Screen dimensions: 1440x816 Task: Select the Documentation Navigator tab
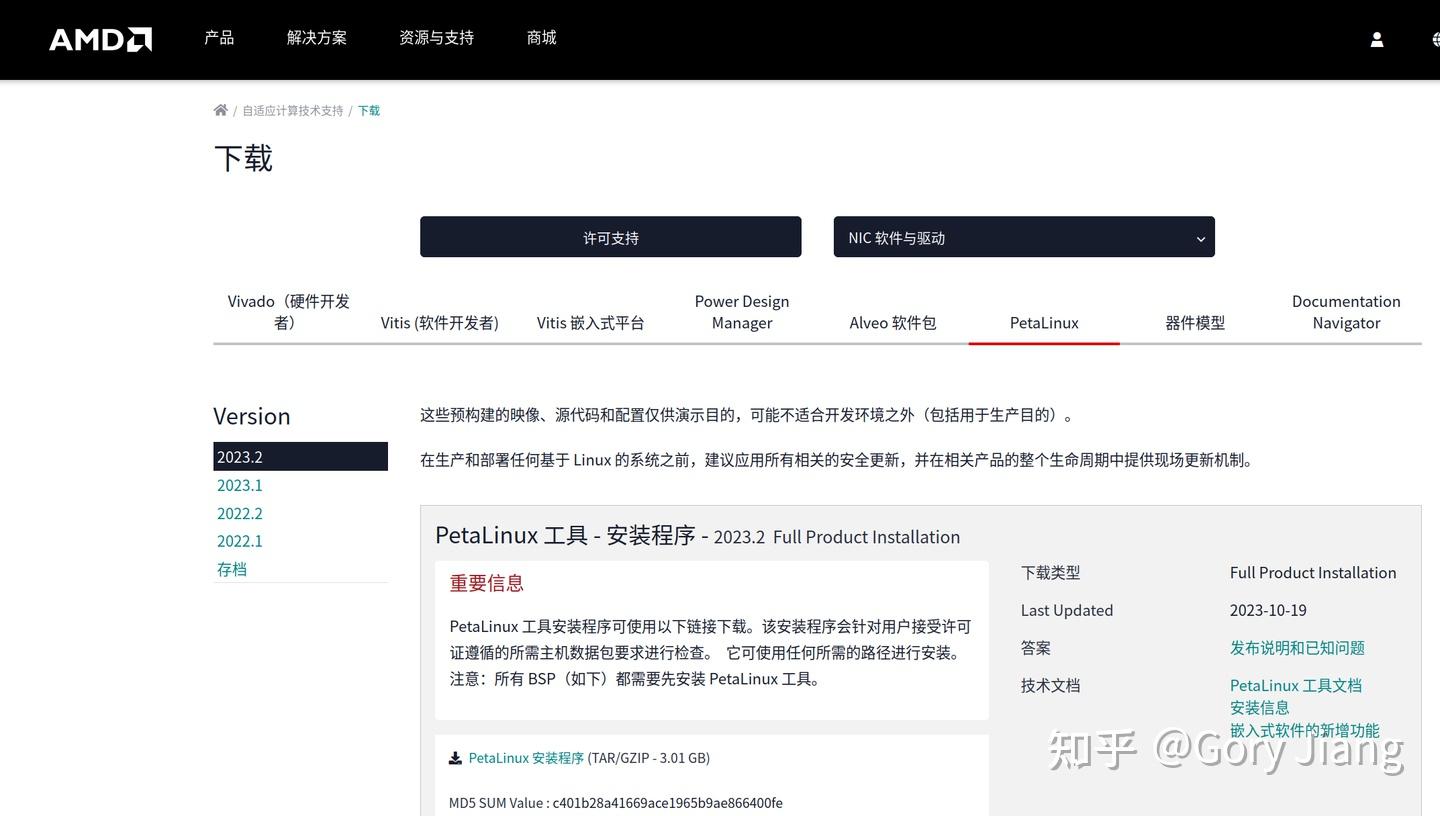[1346, 312]
